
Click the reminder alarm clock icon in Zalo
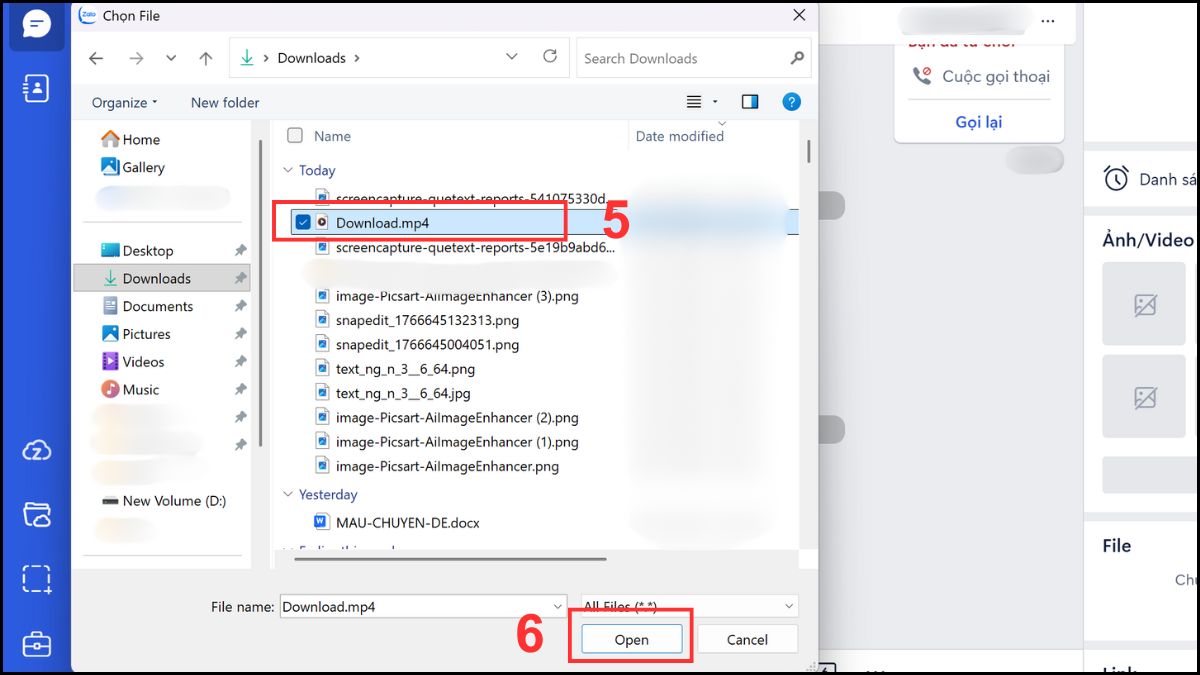1116,179
